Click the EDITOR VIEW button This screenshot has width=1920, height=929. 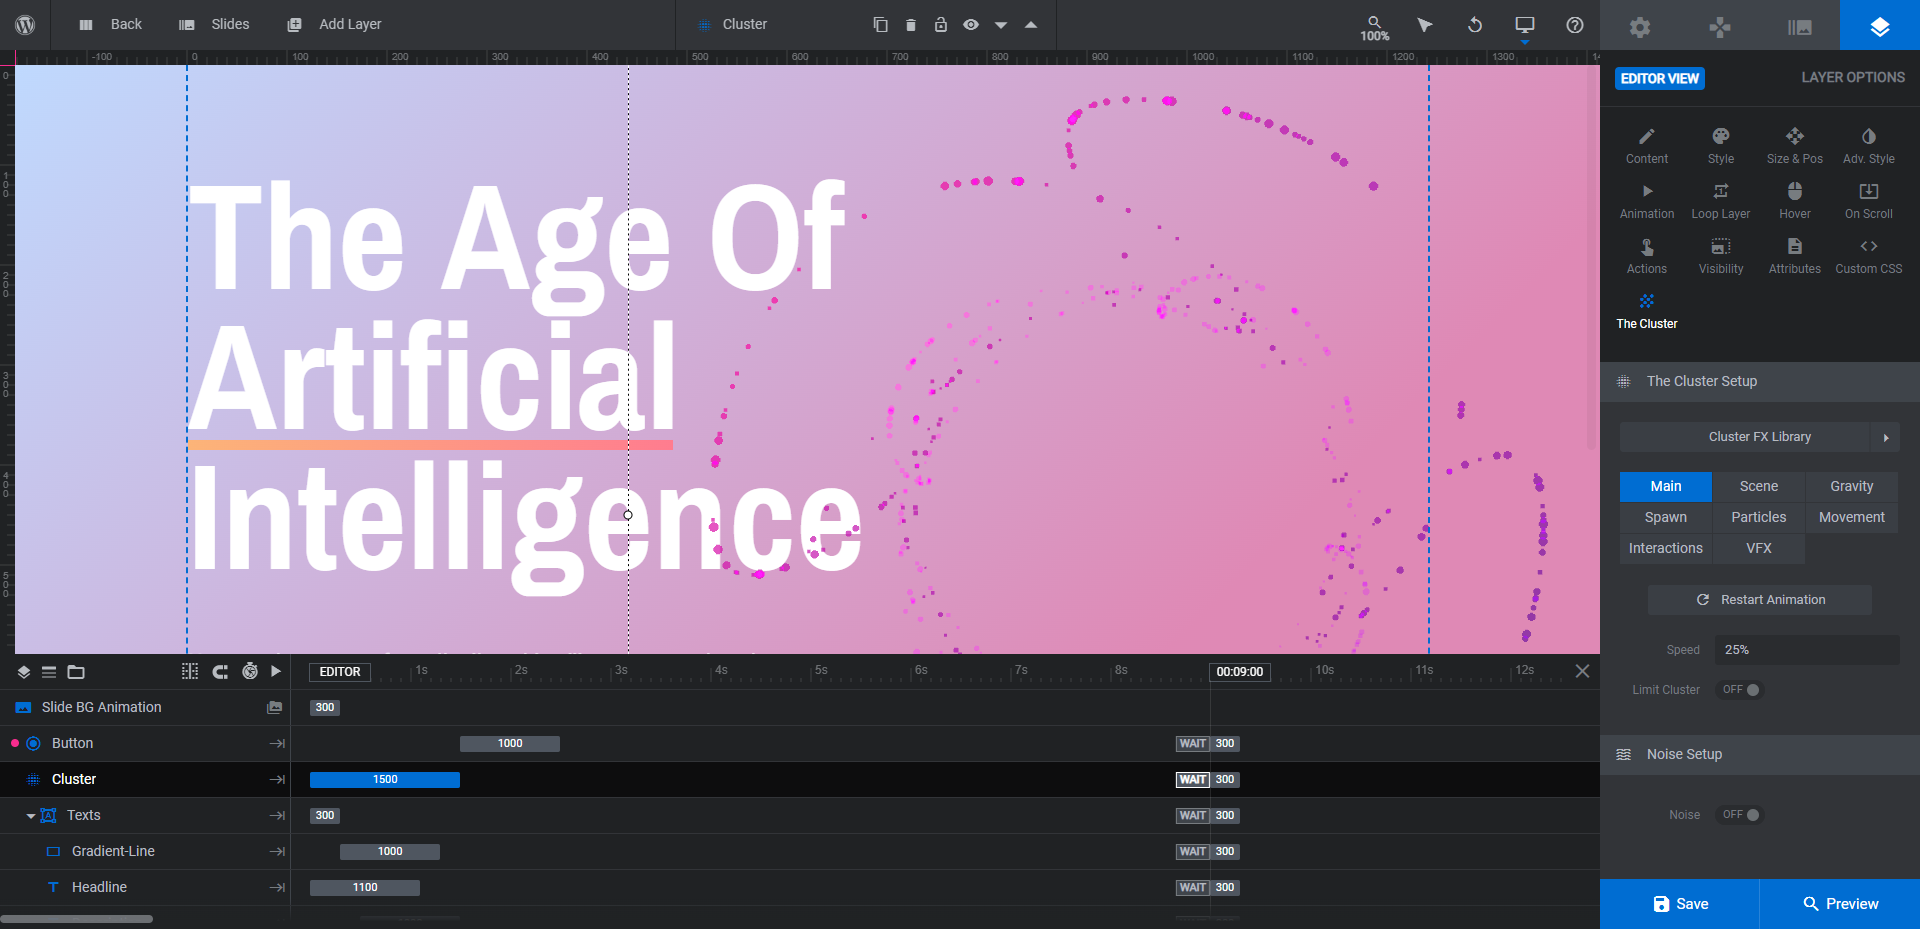click(x=1660, y=78)
